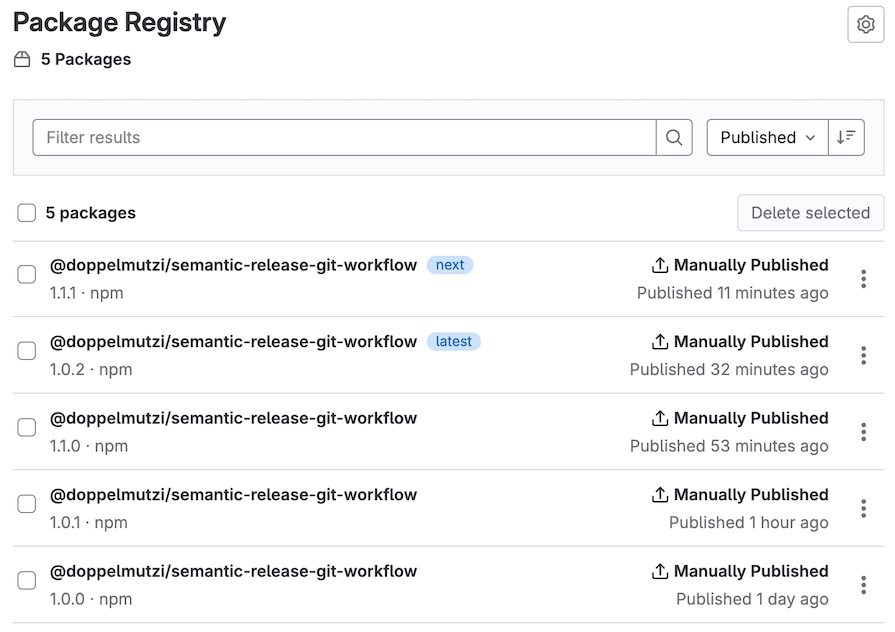Click the search magnifier in filter bar
Screen dimensions: 895x632
[675, 137]
